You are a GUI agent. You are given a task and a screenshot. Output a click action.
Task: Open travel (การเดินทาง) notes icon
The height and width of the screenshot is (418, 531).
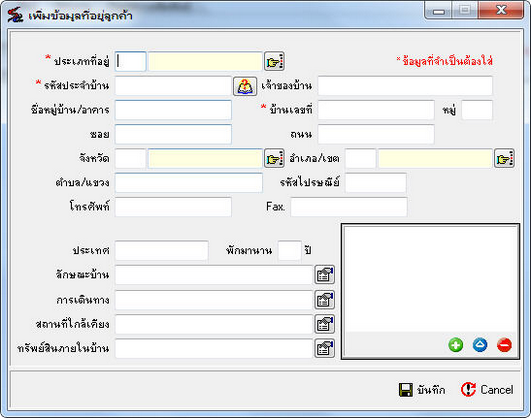pos(324,300)
